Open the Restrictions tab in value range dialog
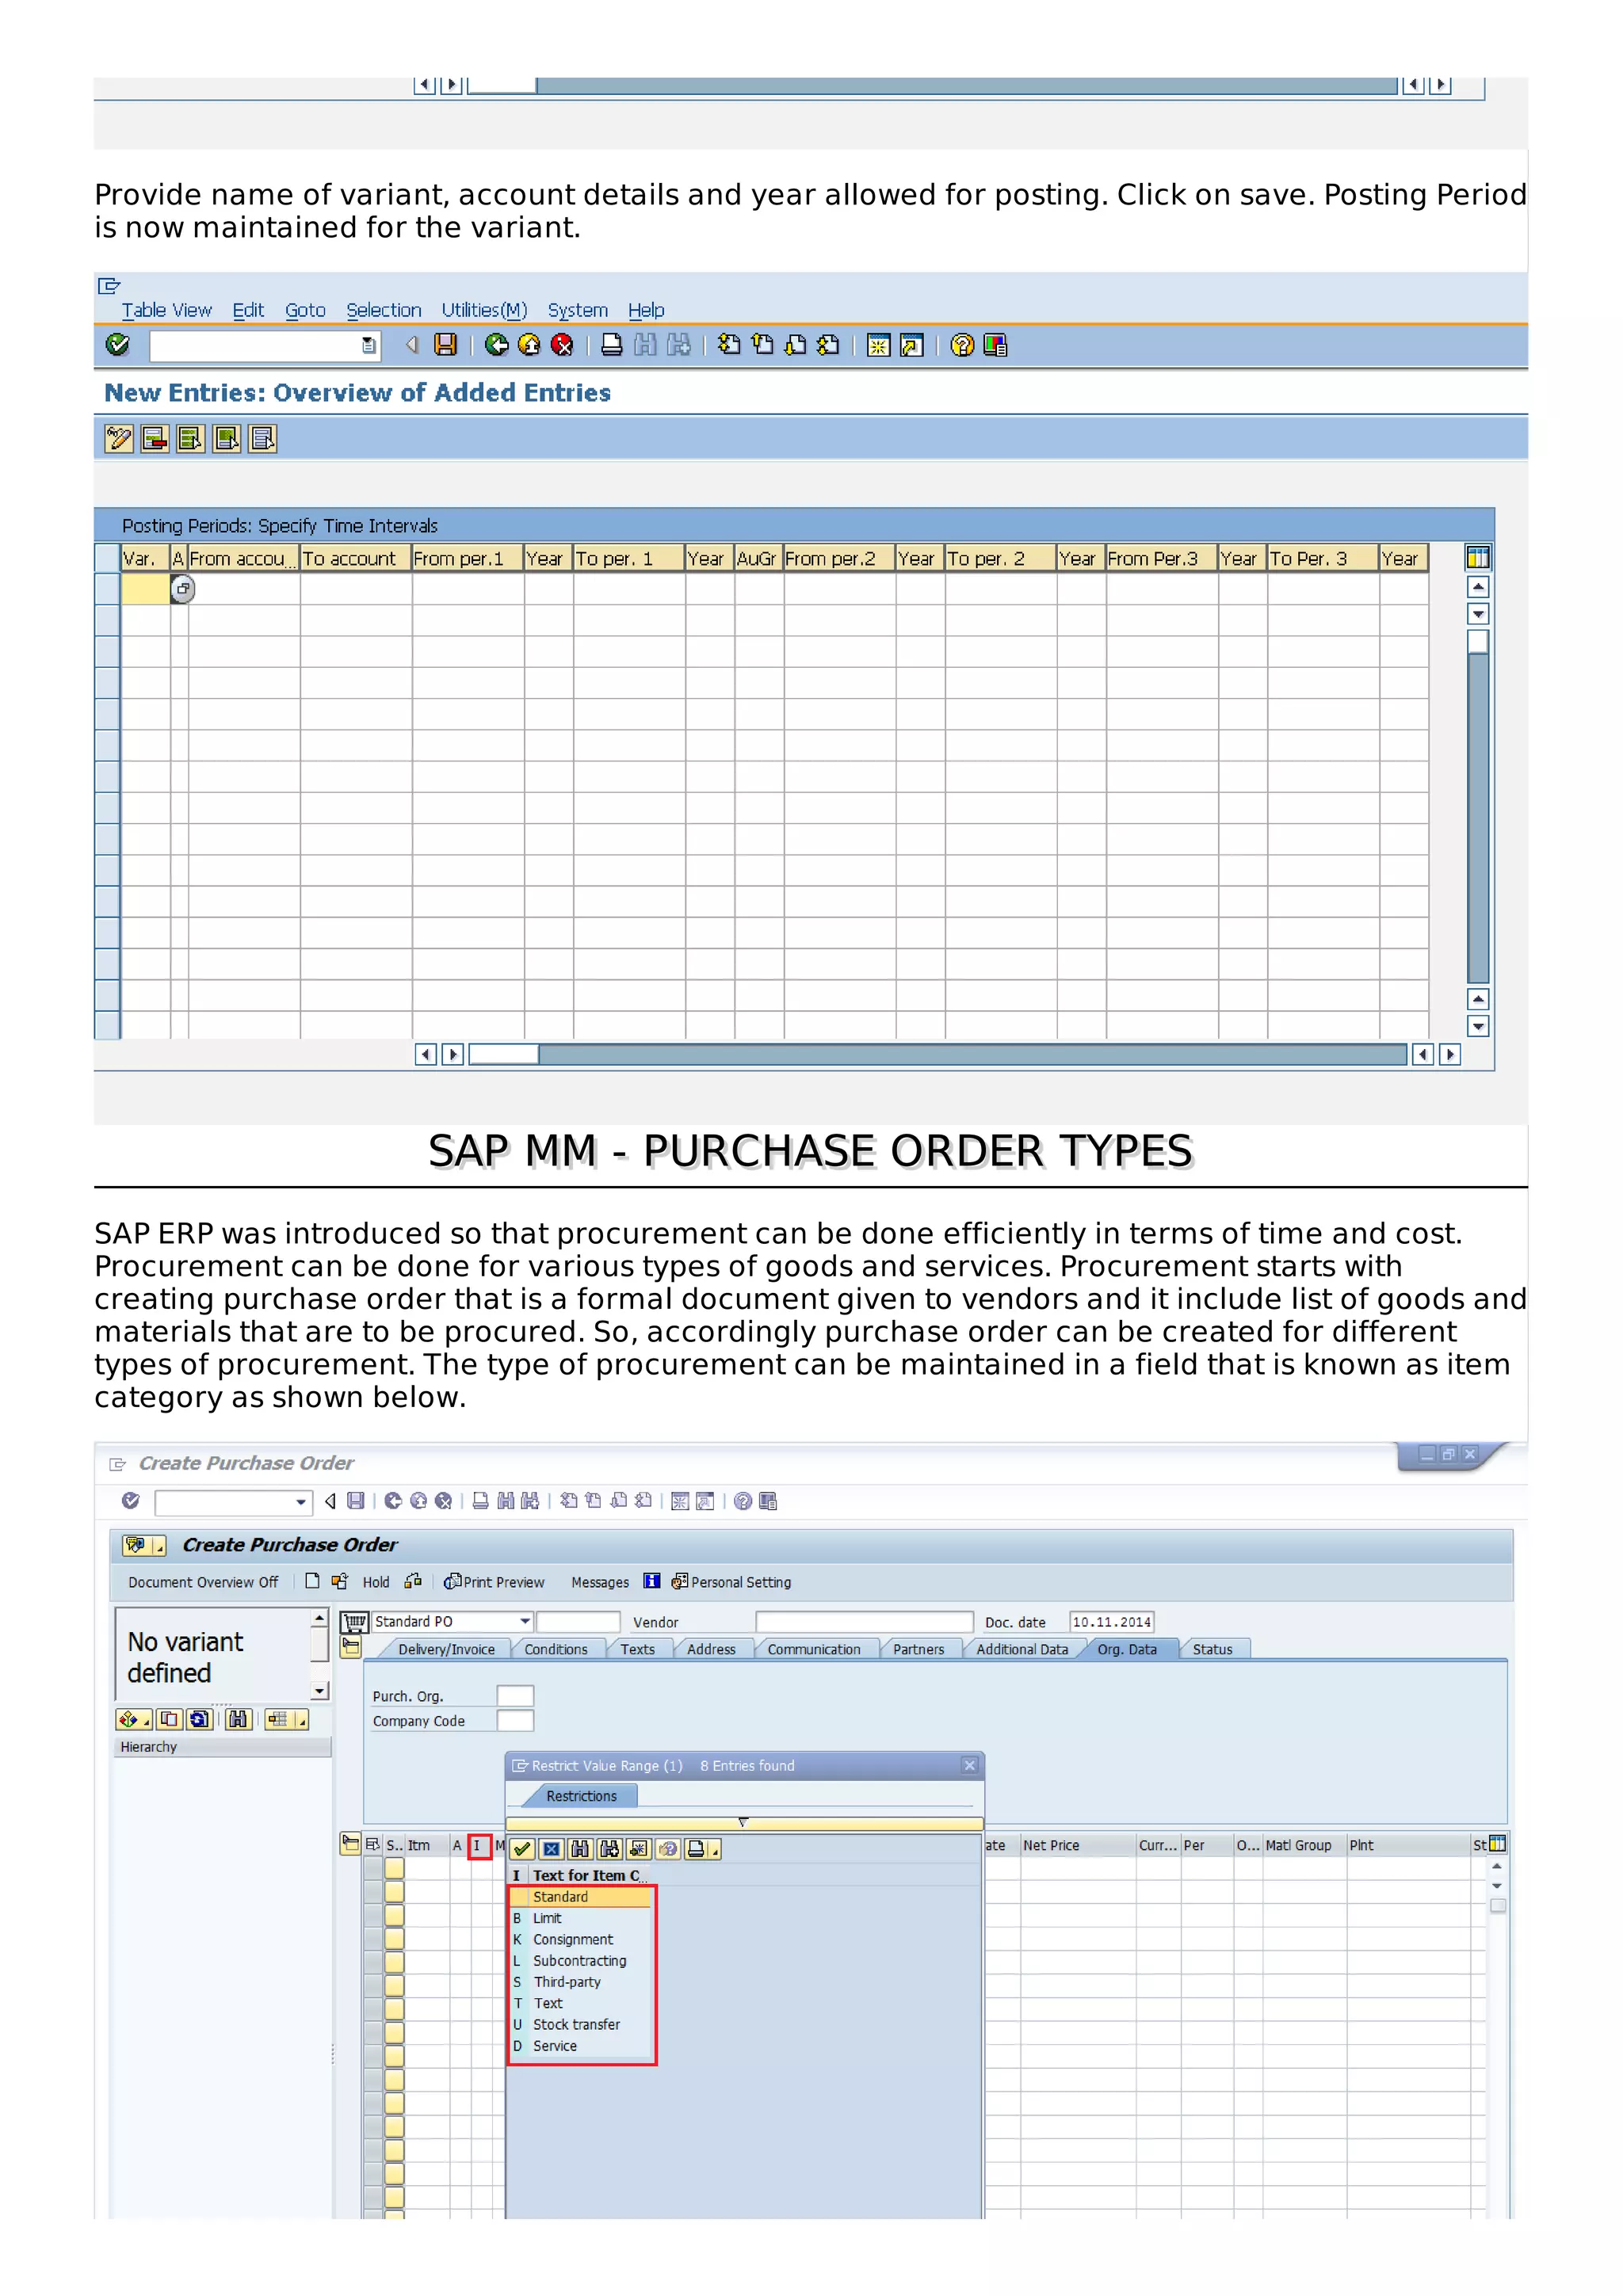This screenshot has width=1623, height=2296. (x=581, y=1796)
